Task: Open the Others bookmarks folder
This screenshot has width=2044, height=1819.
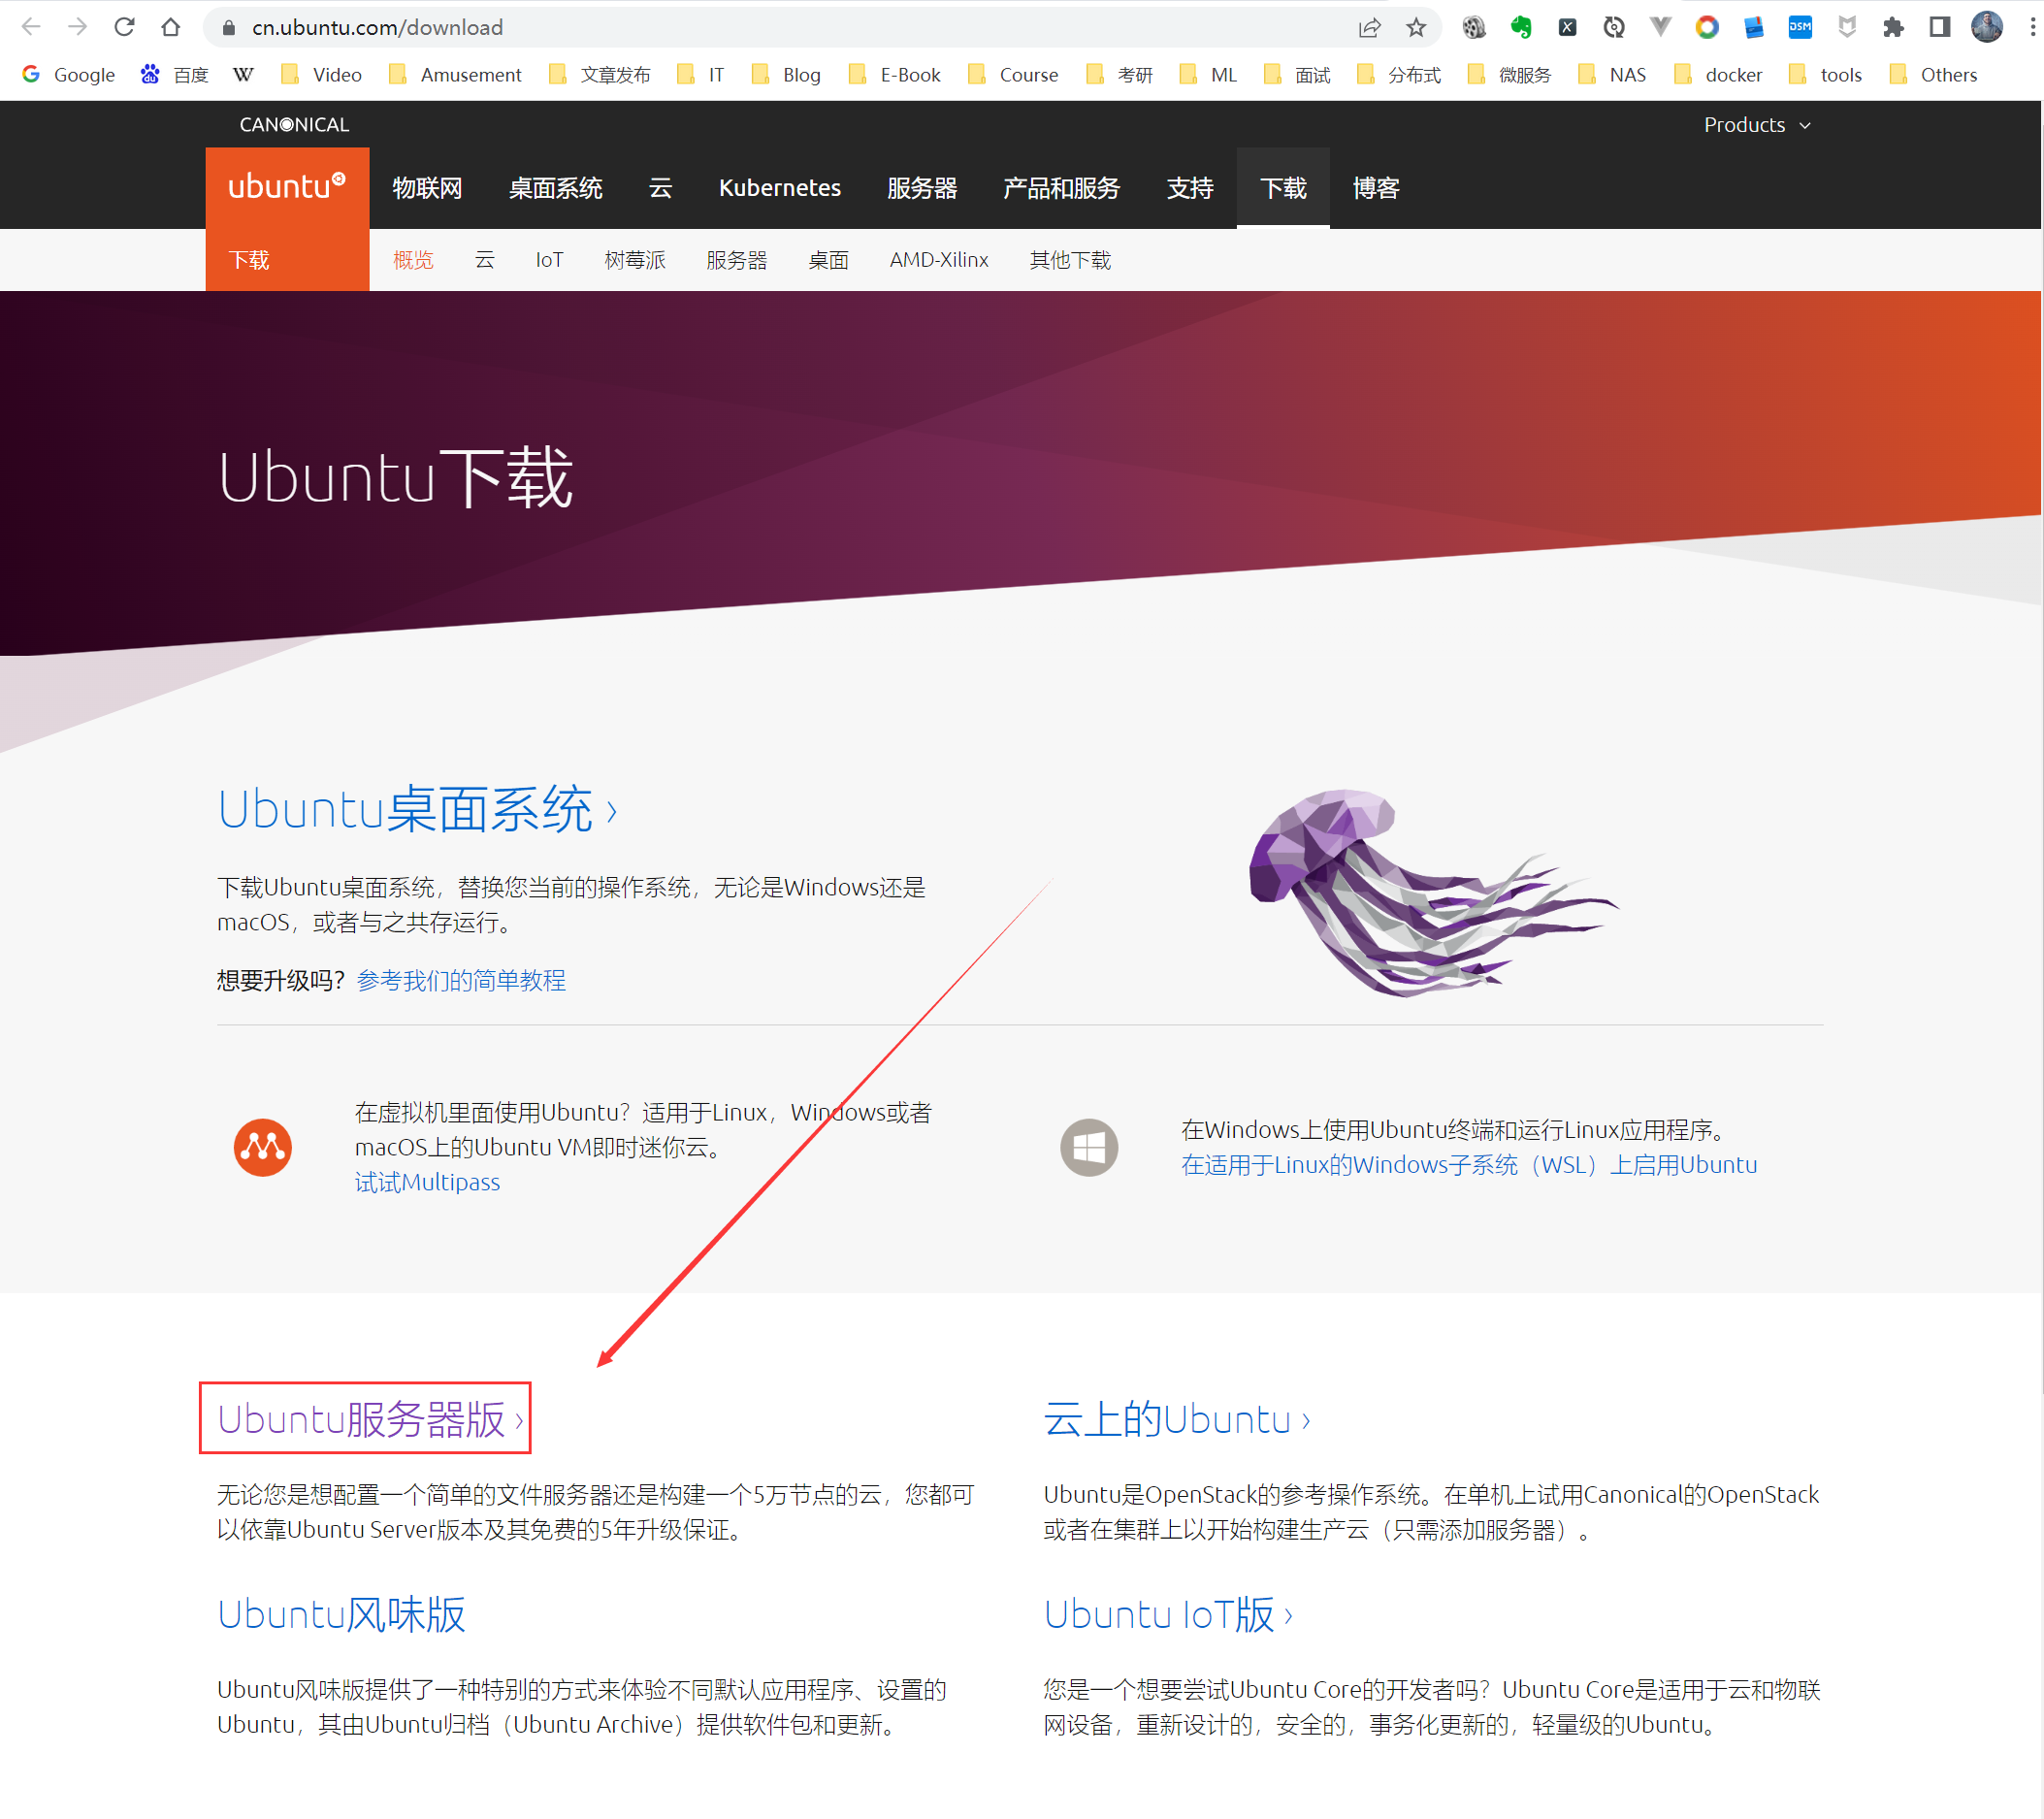Action: pos(1934,75)
